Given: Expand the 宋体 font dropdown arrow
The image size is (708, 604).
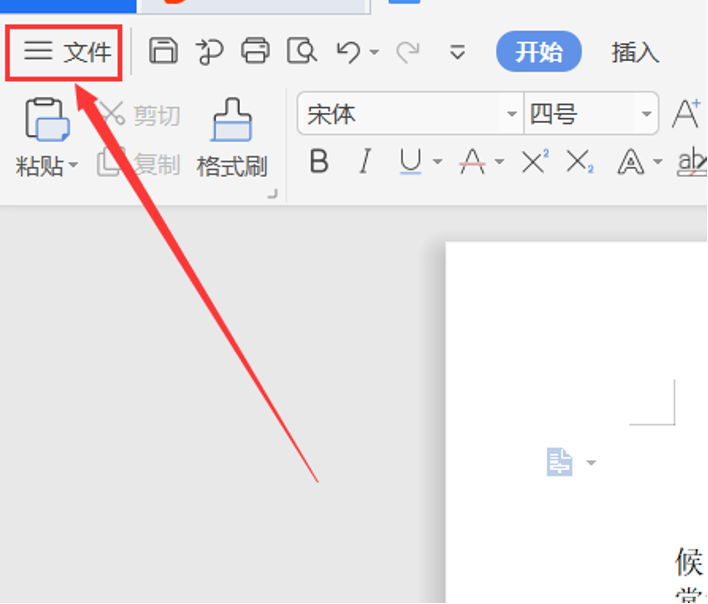Looking at the screenshot, I should (512, 114).
